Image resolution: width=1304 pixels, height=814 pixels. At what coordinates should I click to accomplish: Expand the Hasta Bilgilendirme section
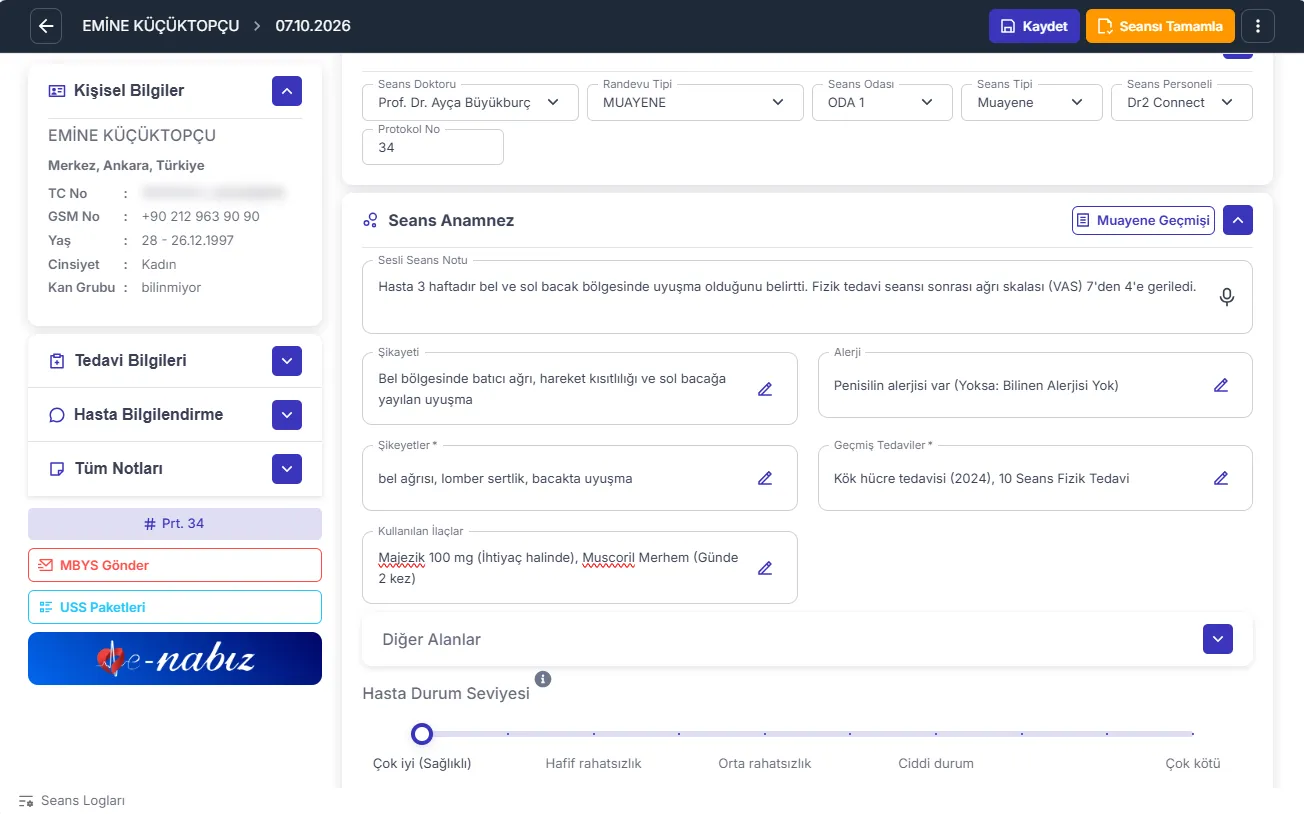pyautogui.click(x=287, y=415)
